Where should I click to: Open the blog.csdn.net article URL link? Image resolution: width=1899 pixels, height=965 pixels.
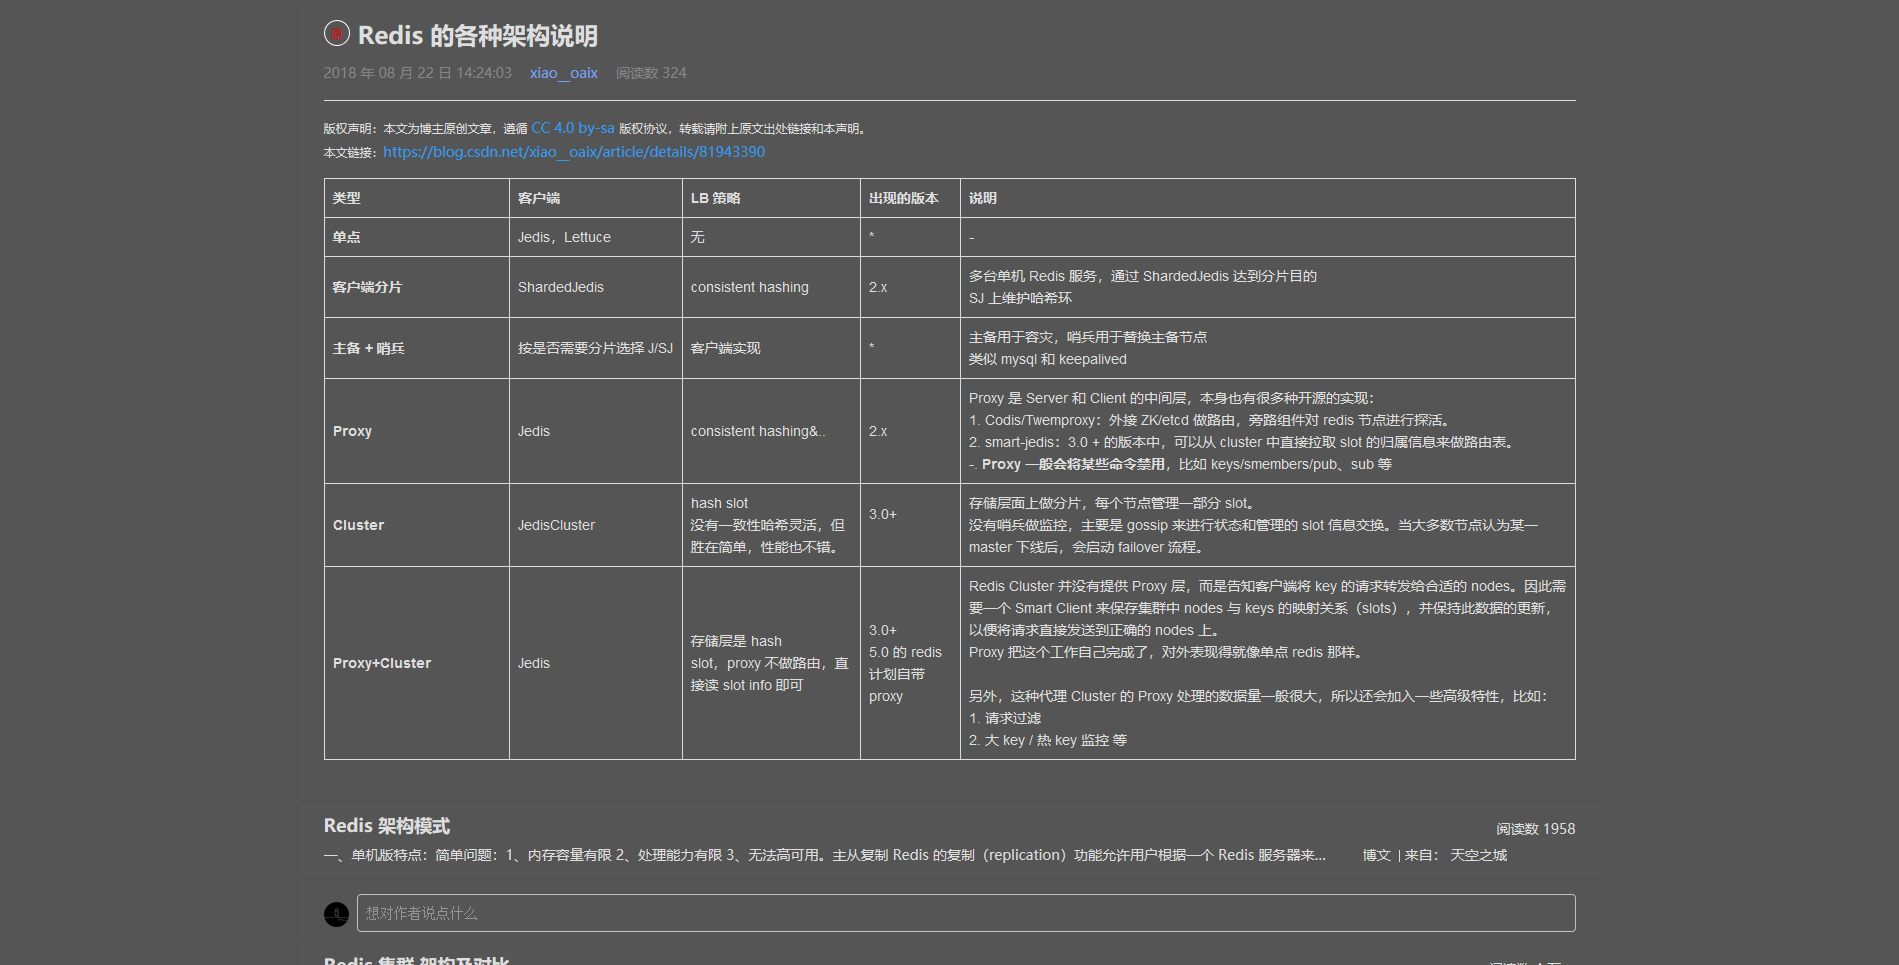pyautogui.click(x=574, y=152)
